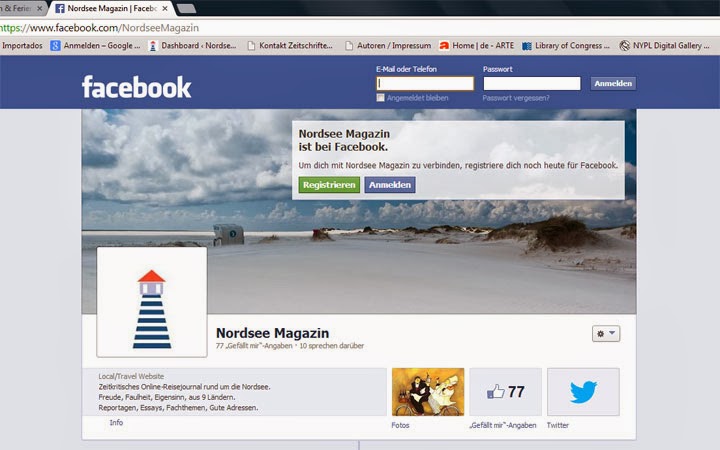Click the browser address bar URL
720x450 pixels.
tap(100, 28)
